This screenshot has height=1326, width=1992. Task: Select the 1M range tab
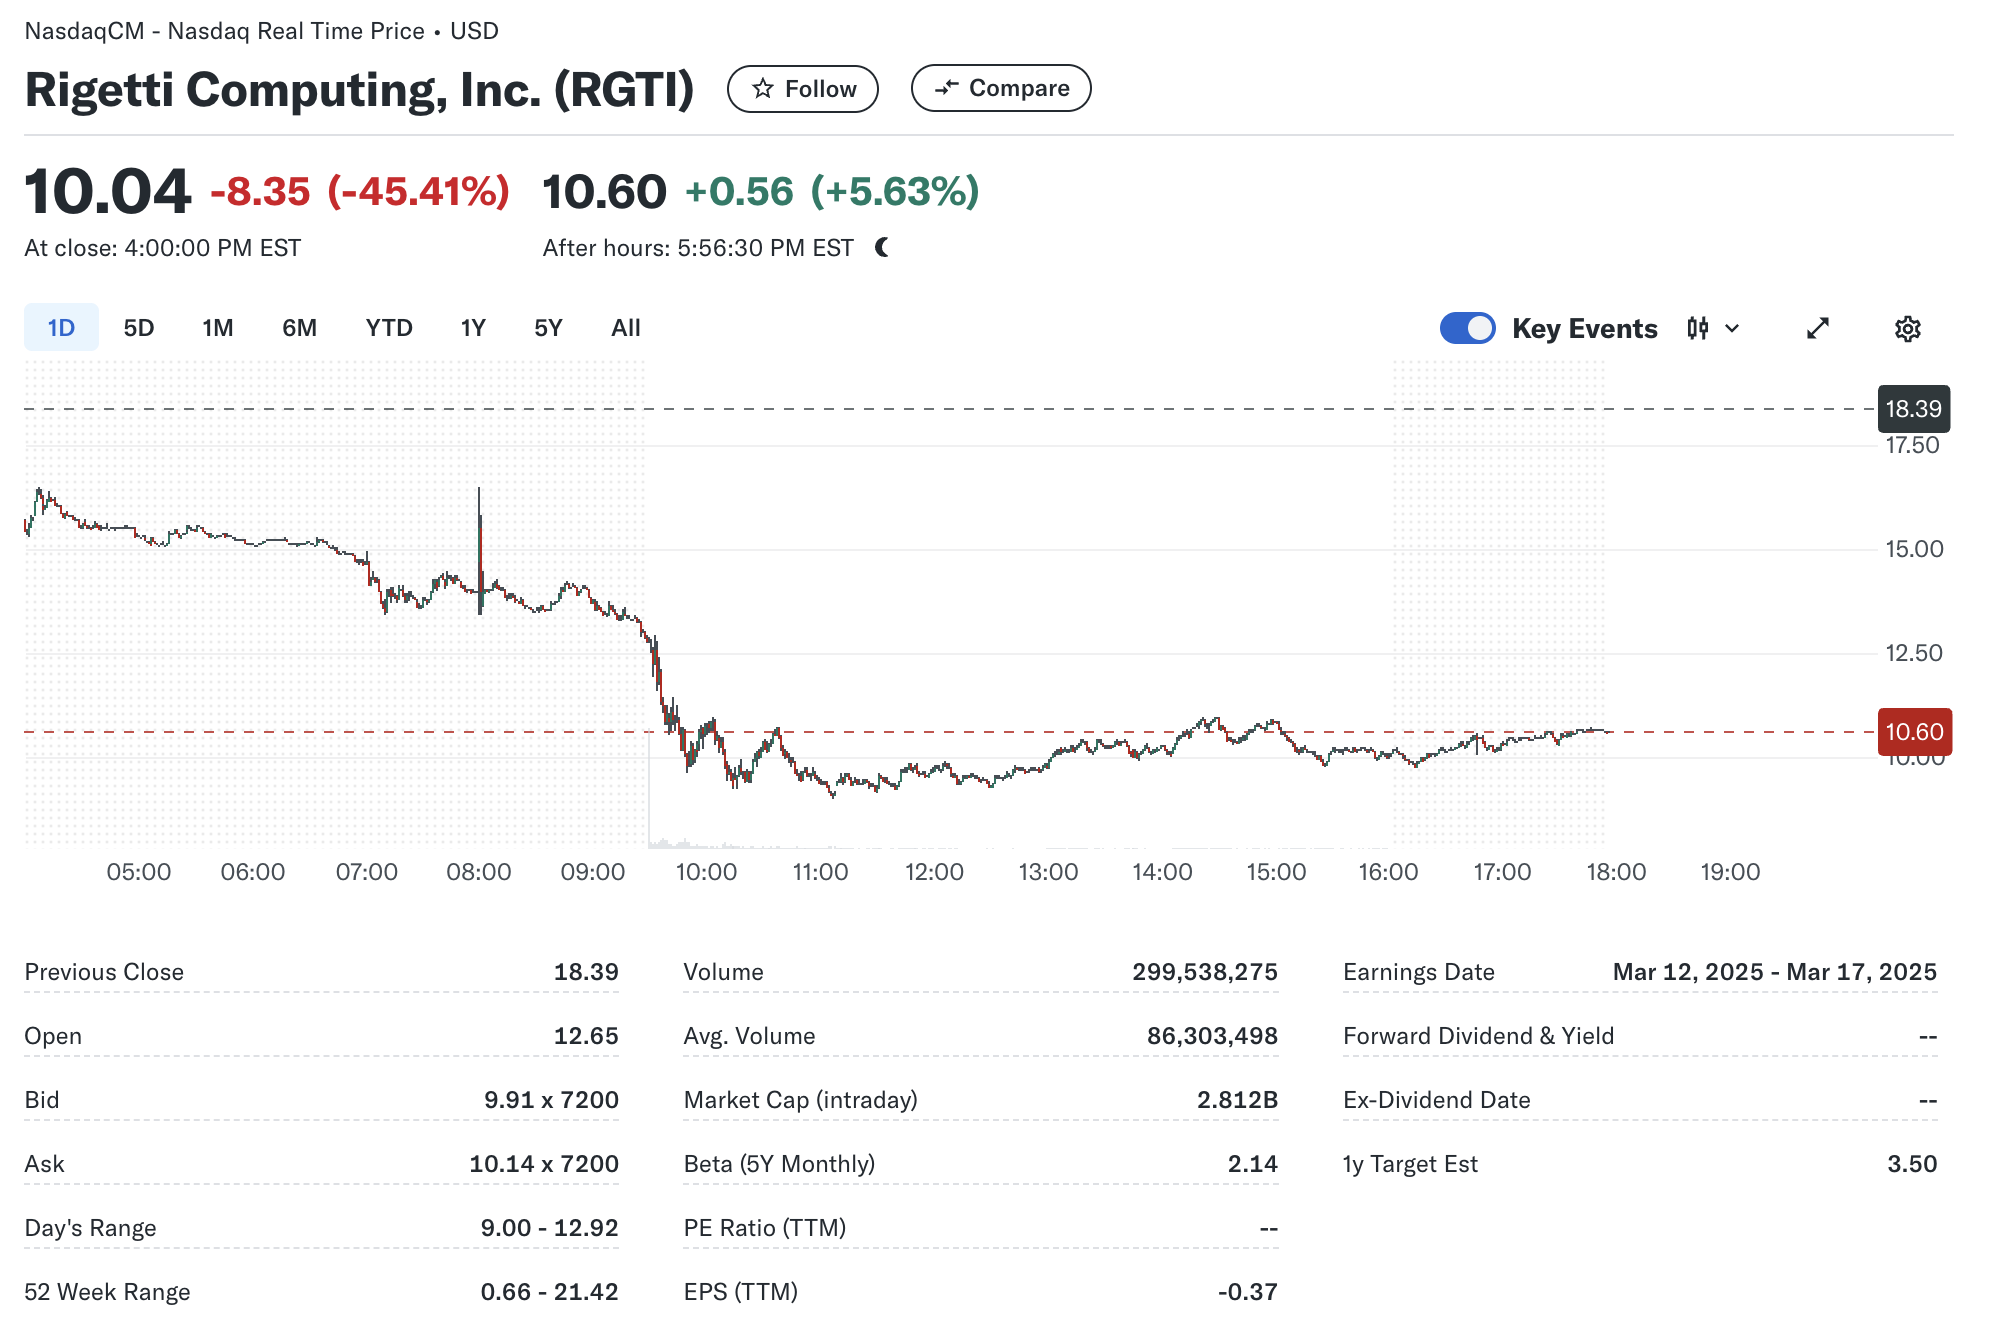coord(217,328)
